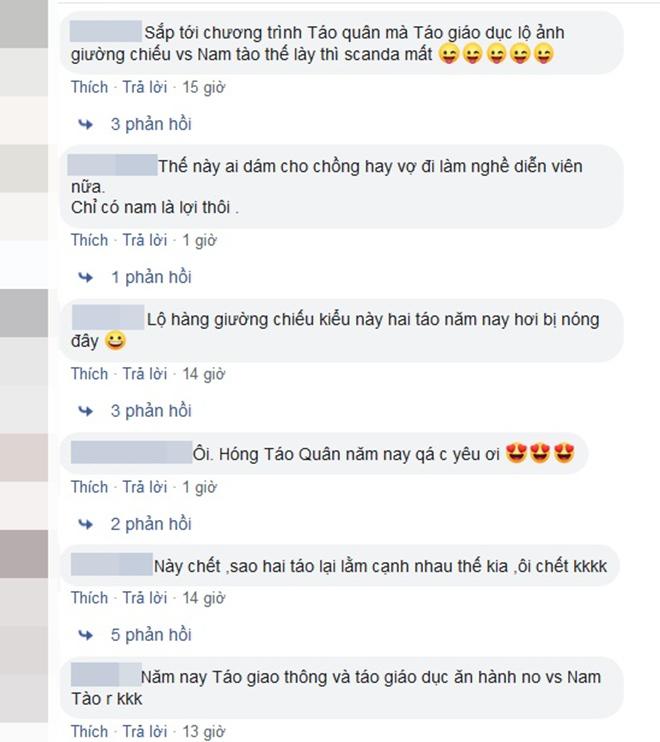The width and height of the screenshot is (660, 742).
Task: Click reply arrow icon beside '5 phản hồi'
Action: click(86, 635)
